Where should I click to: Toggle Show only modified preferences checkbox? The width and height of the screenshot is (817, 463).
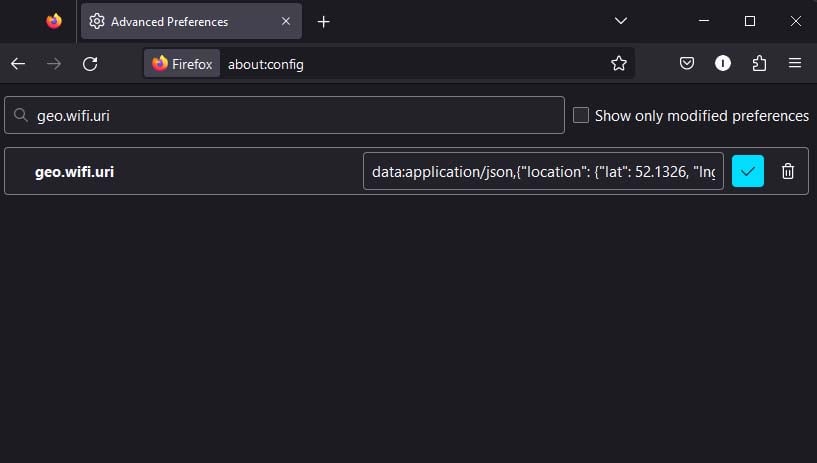581,116
